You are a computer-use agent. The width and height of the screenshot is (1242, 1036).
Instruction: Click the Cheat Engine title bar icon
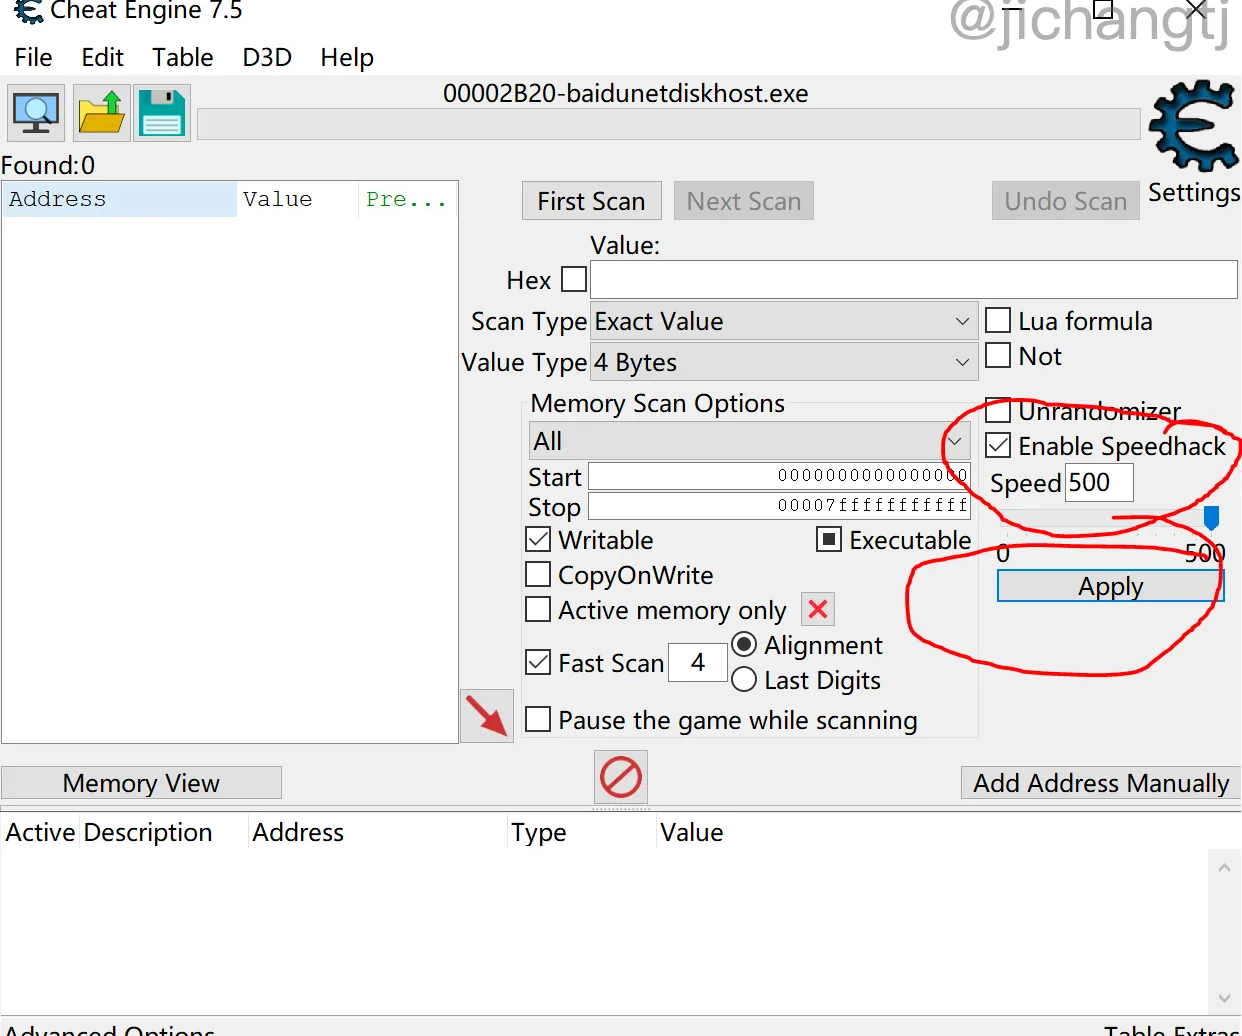29,11
